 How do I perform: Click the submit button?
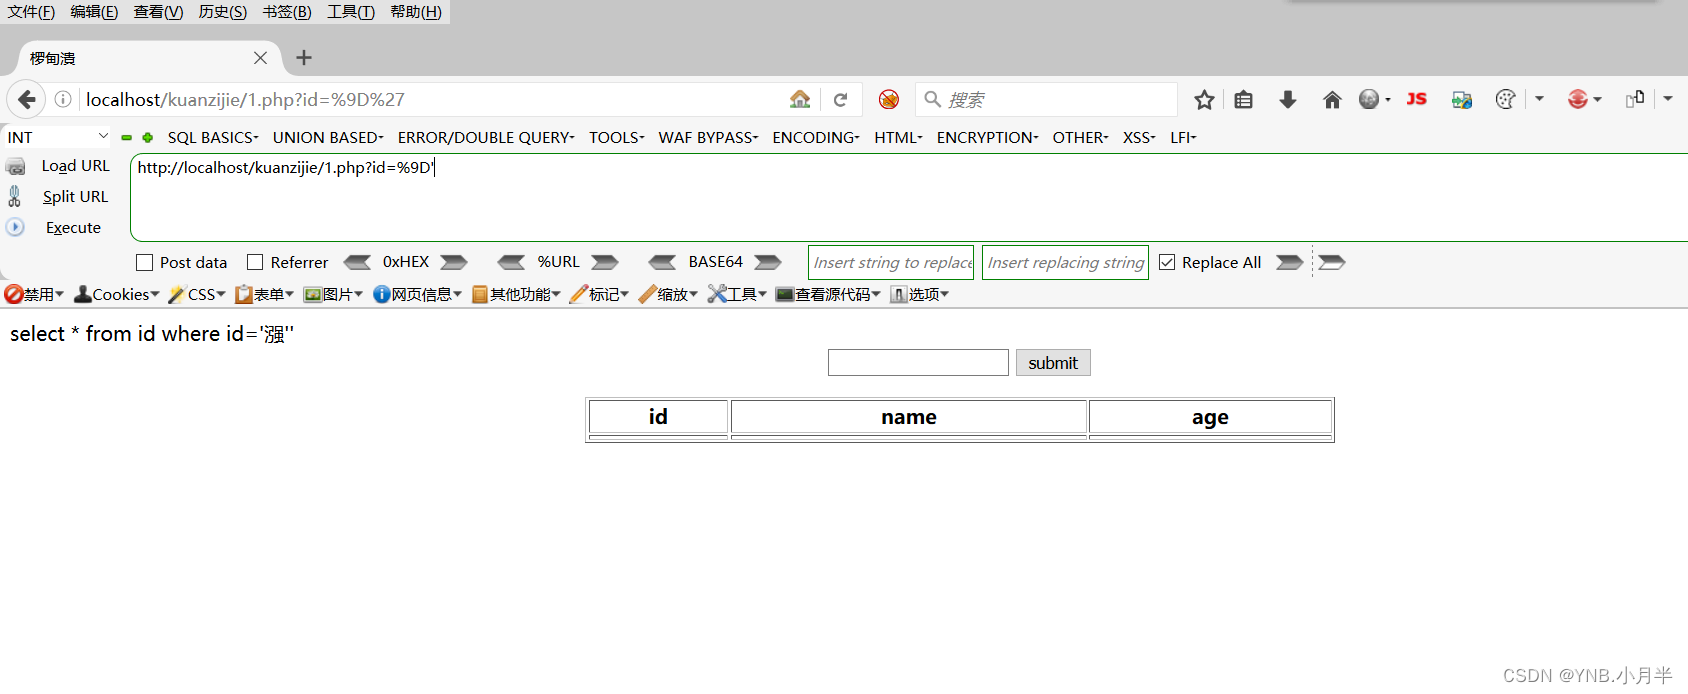1053,363
